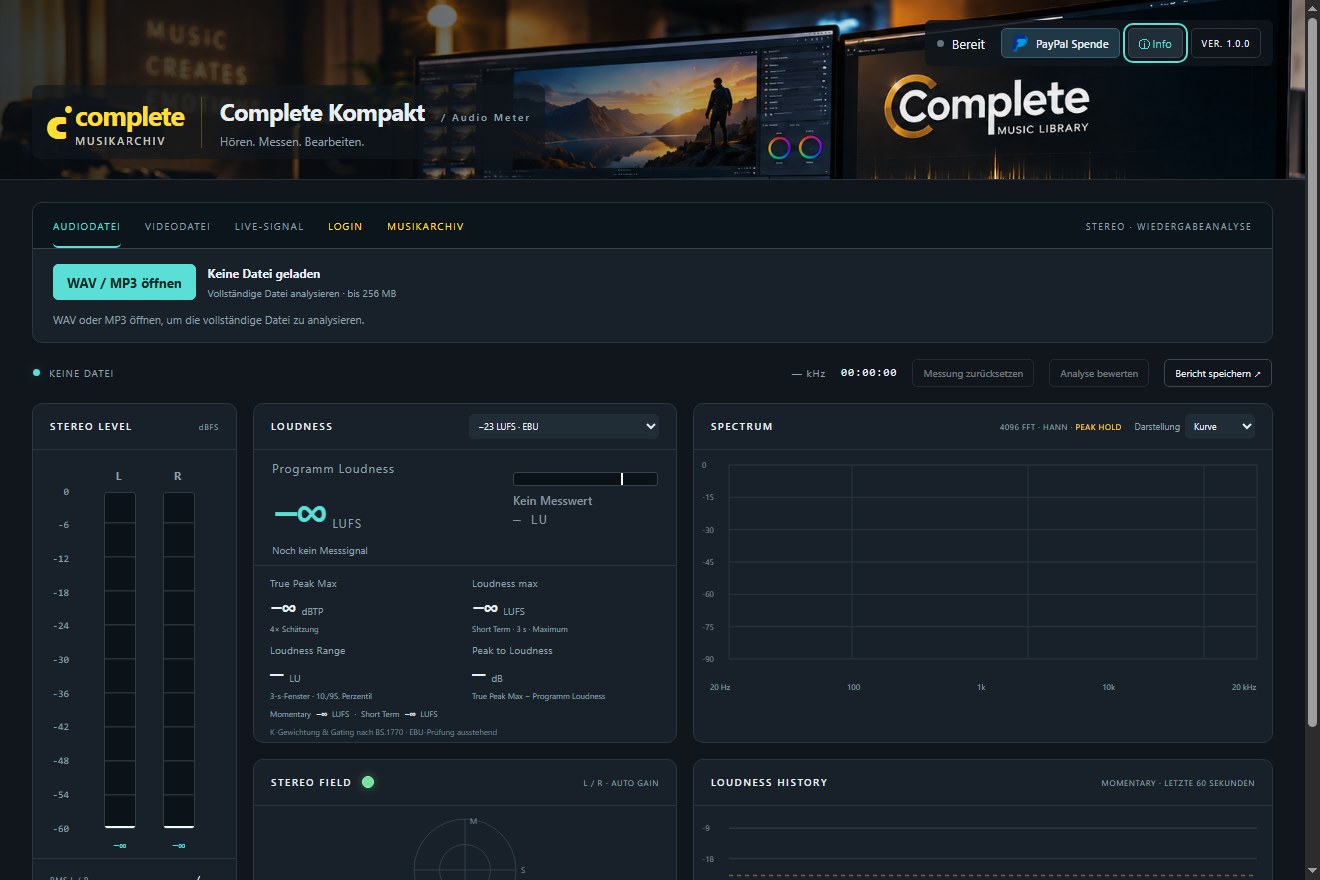
Task: Click 'MOMENTARY · LETZTE 60 SEKUNDEN' label
Action: point(1178,783)
